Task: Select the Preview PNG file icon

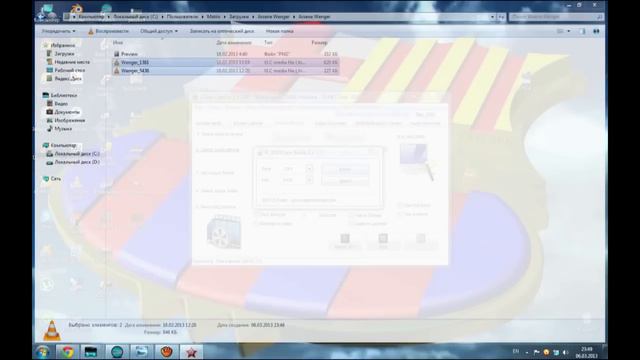Action: (117, 54)
